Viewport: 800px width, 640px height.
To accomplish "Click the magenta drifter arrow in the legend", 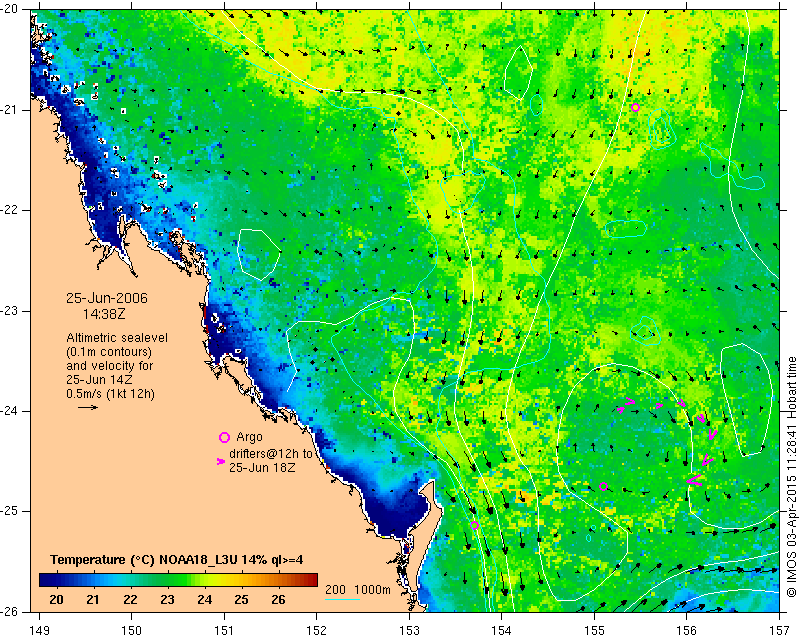I will point(221,461).
